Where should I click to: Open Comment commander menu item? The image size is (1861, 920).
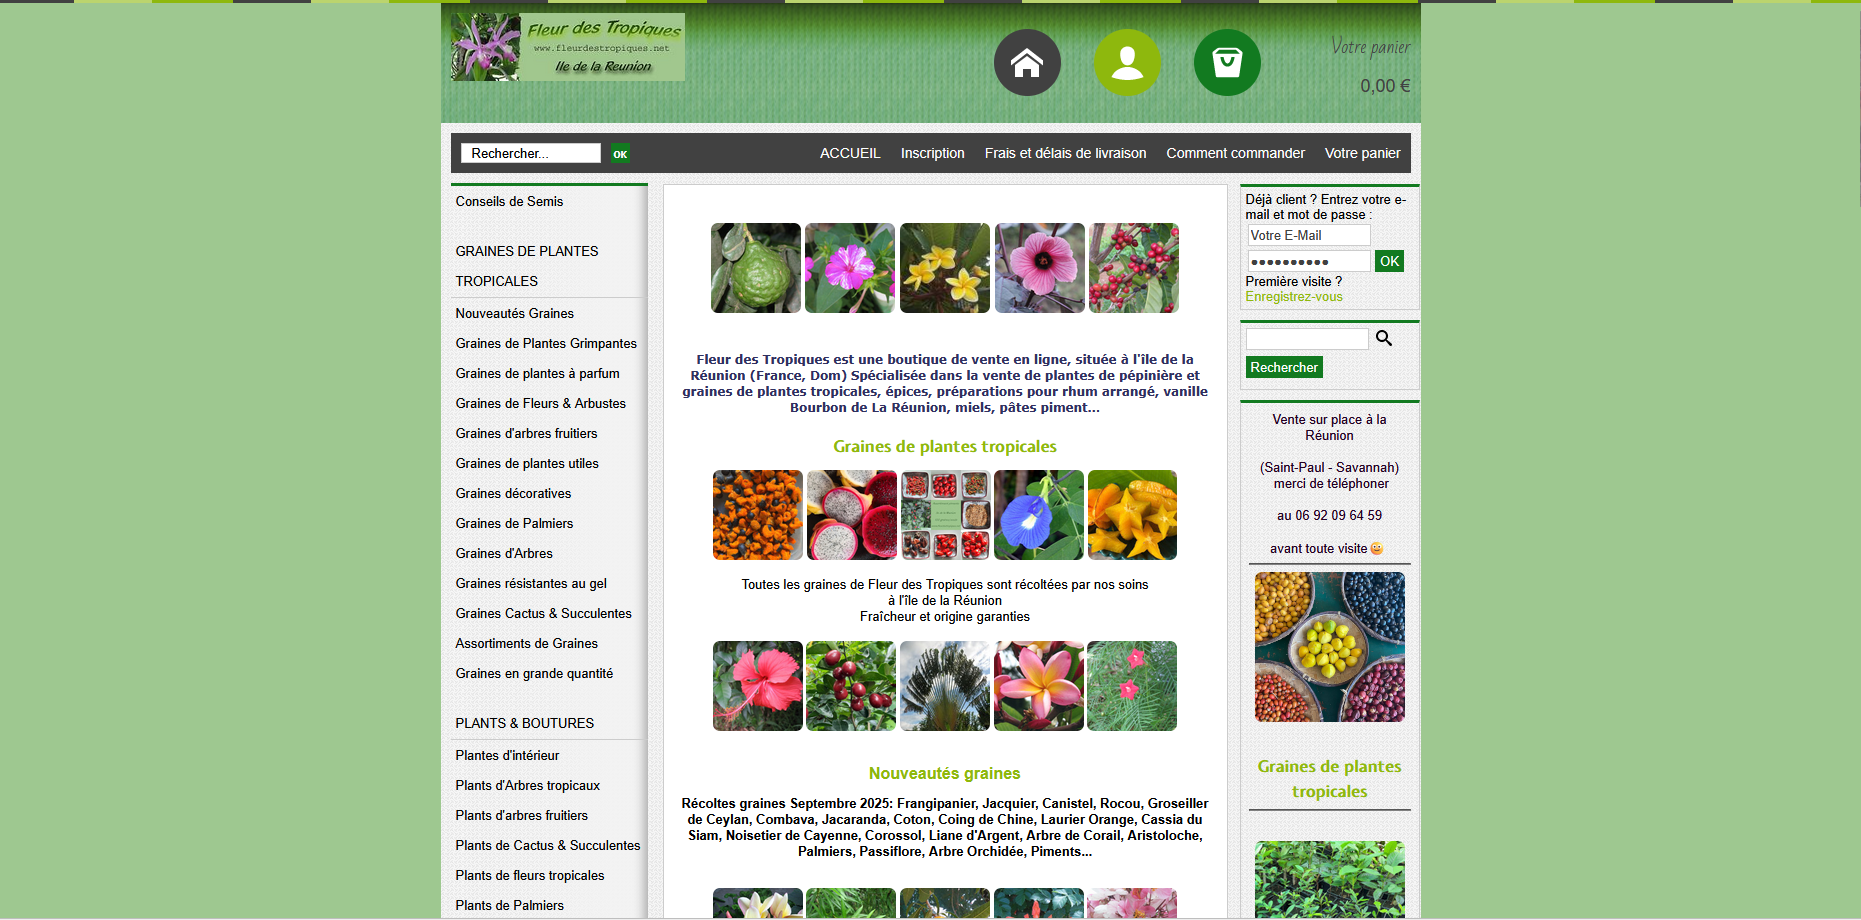[x=1235, y=153]
